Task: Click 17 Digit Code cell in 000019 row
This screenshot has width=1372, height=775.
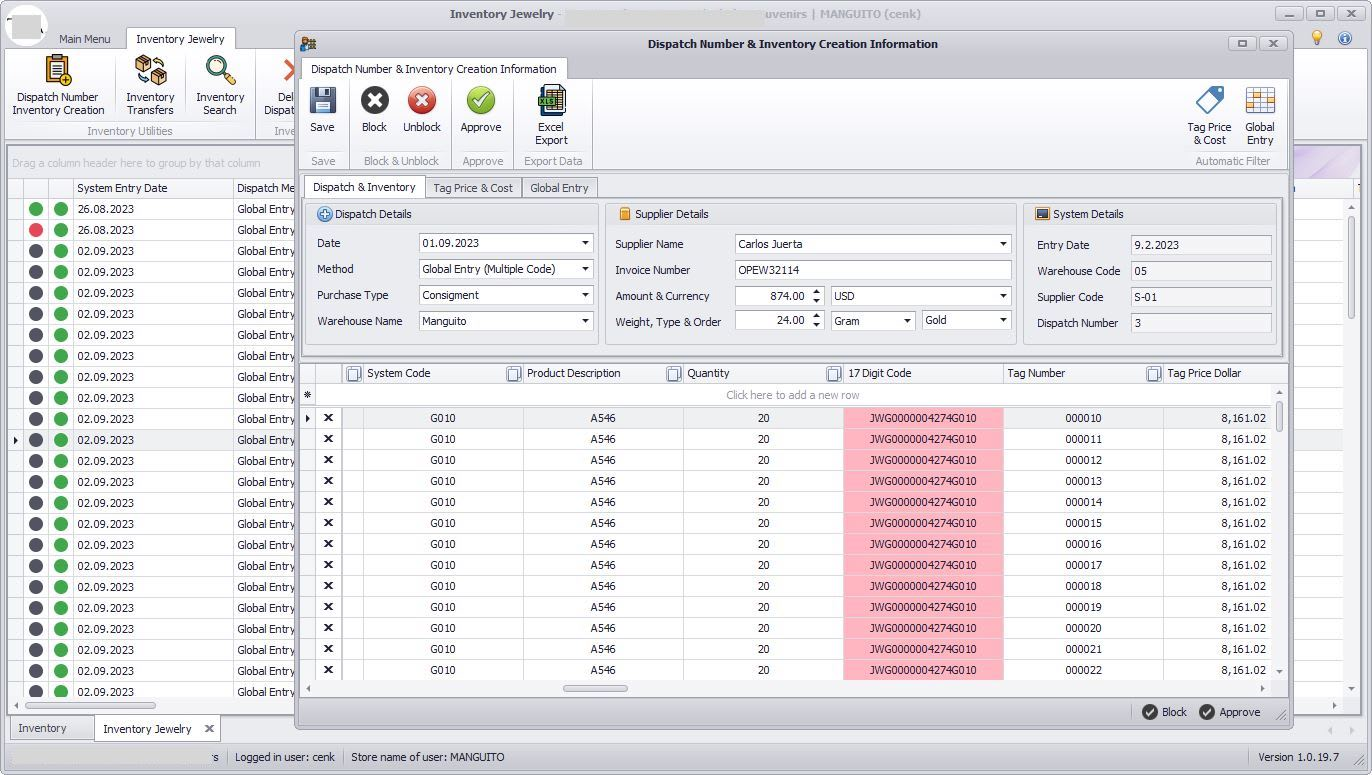Action: 923,607
